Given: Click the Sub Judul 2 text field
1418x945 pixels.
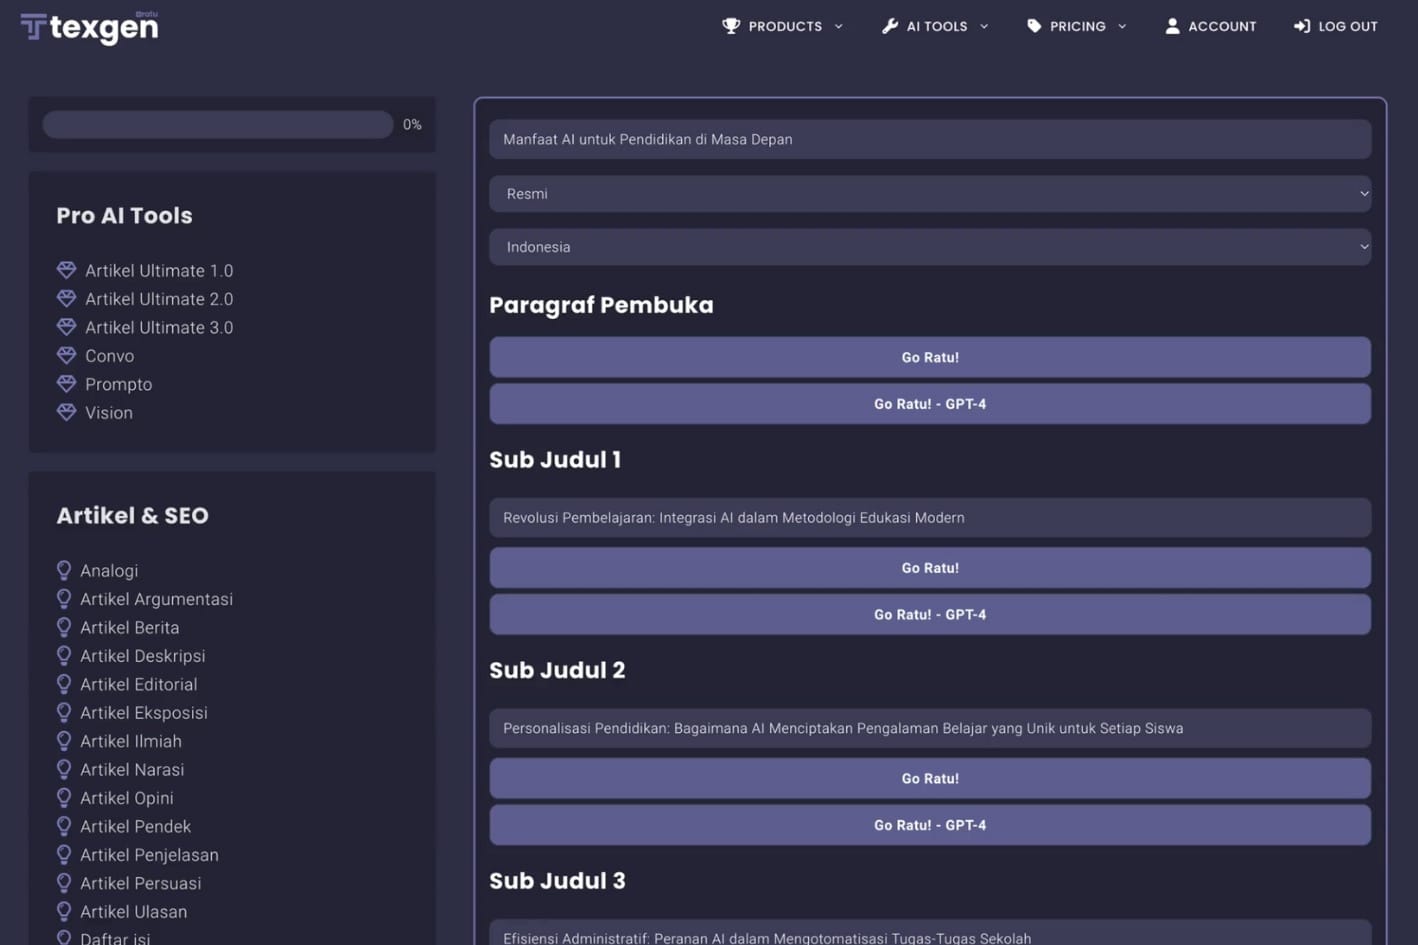Looking at the screenshot, I should 929,728.
